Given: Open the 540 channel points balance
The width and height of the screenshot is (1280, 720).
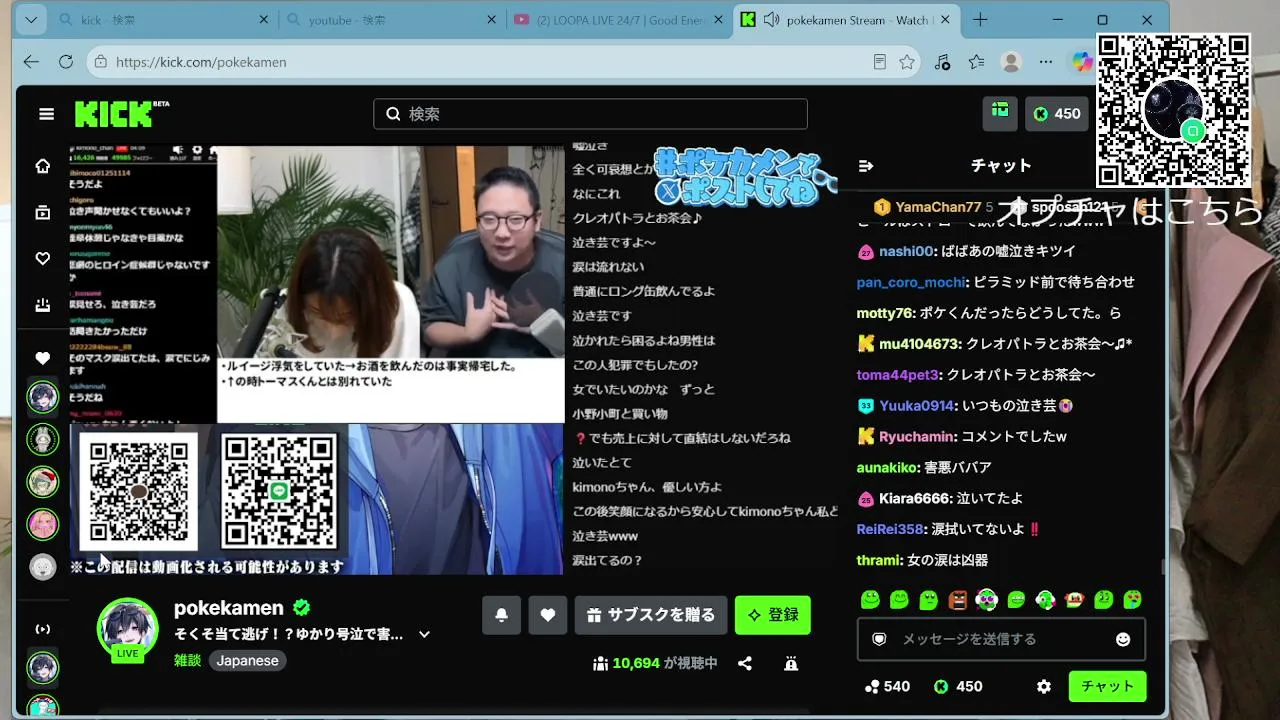Looking at the screenshot, I should tap(887, 687).
